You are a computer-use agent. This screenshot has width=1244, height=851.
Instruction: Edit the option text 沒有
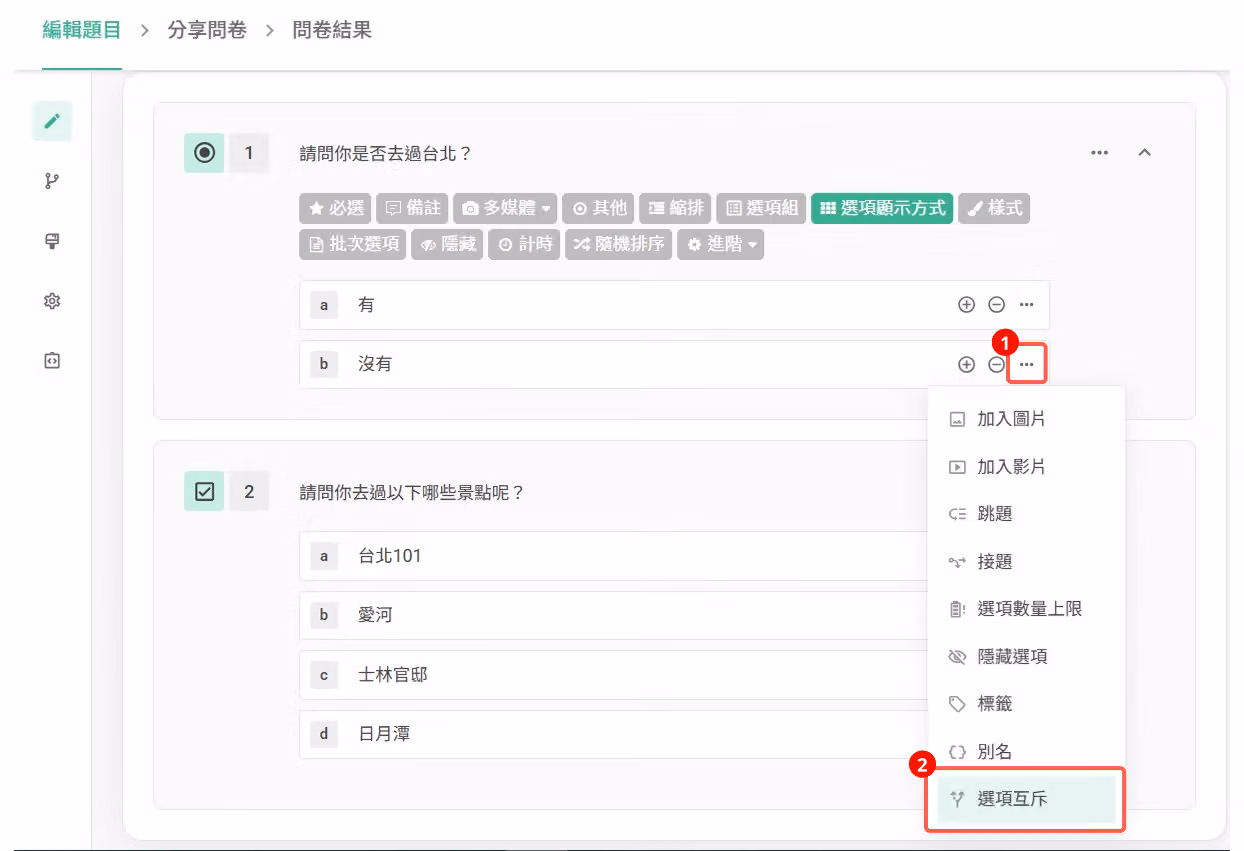[x=375, y=365]
